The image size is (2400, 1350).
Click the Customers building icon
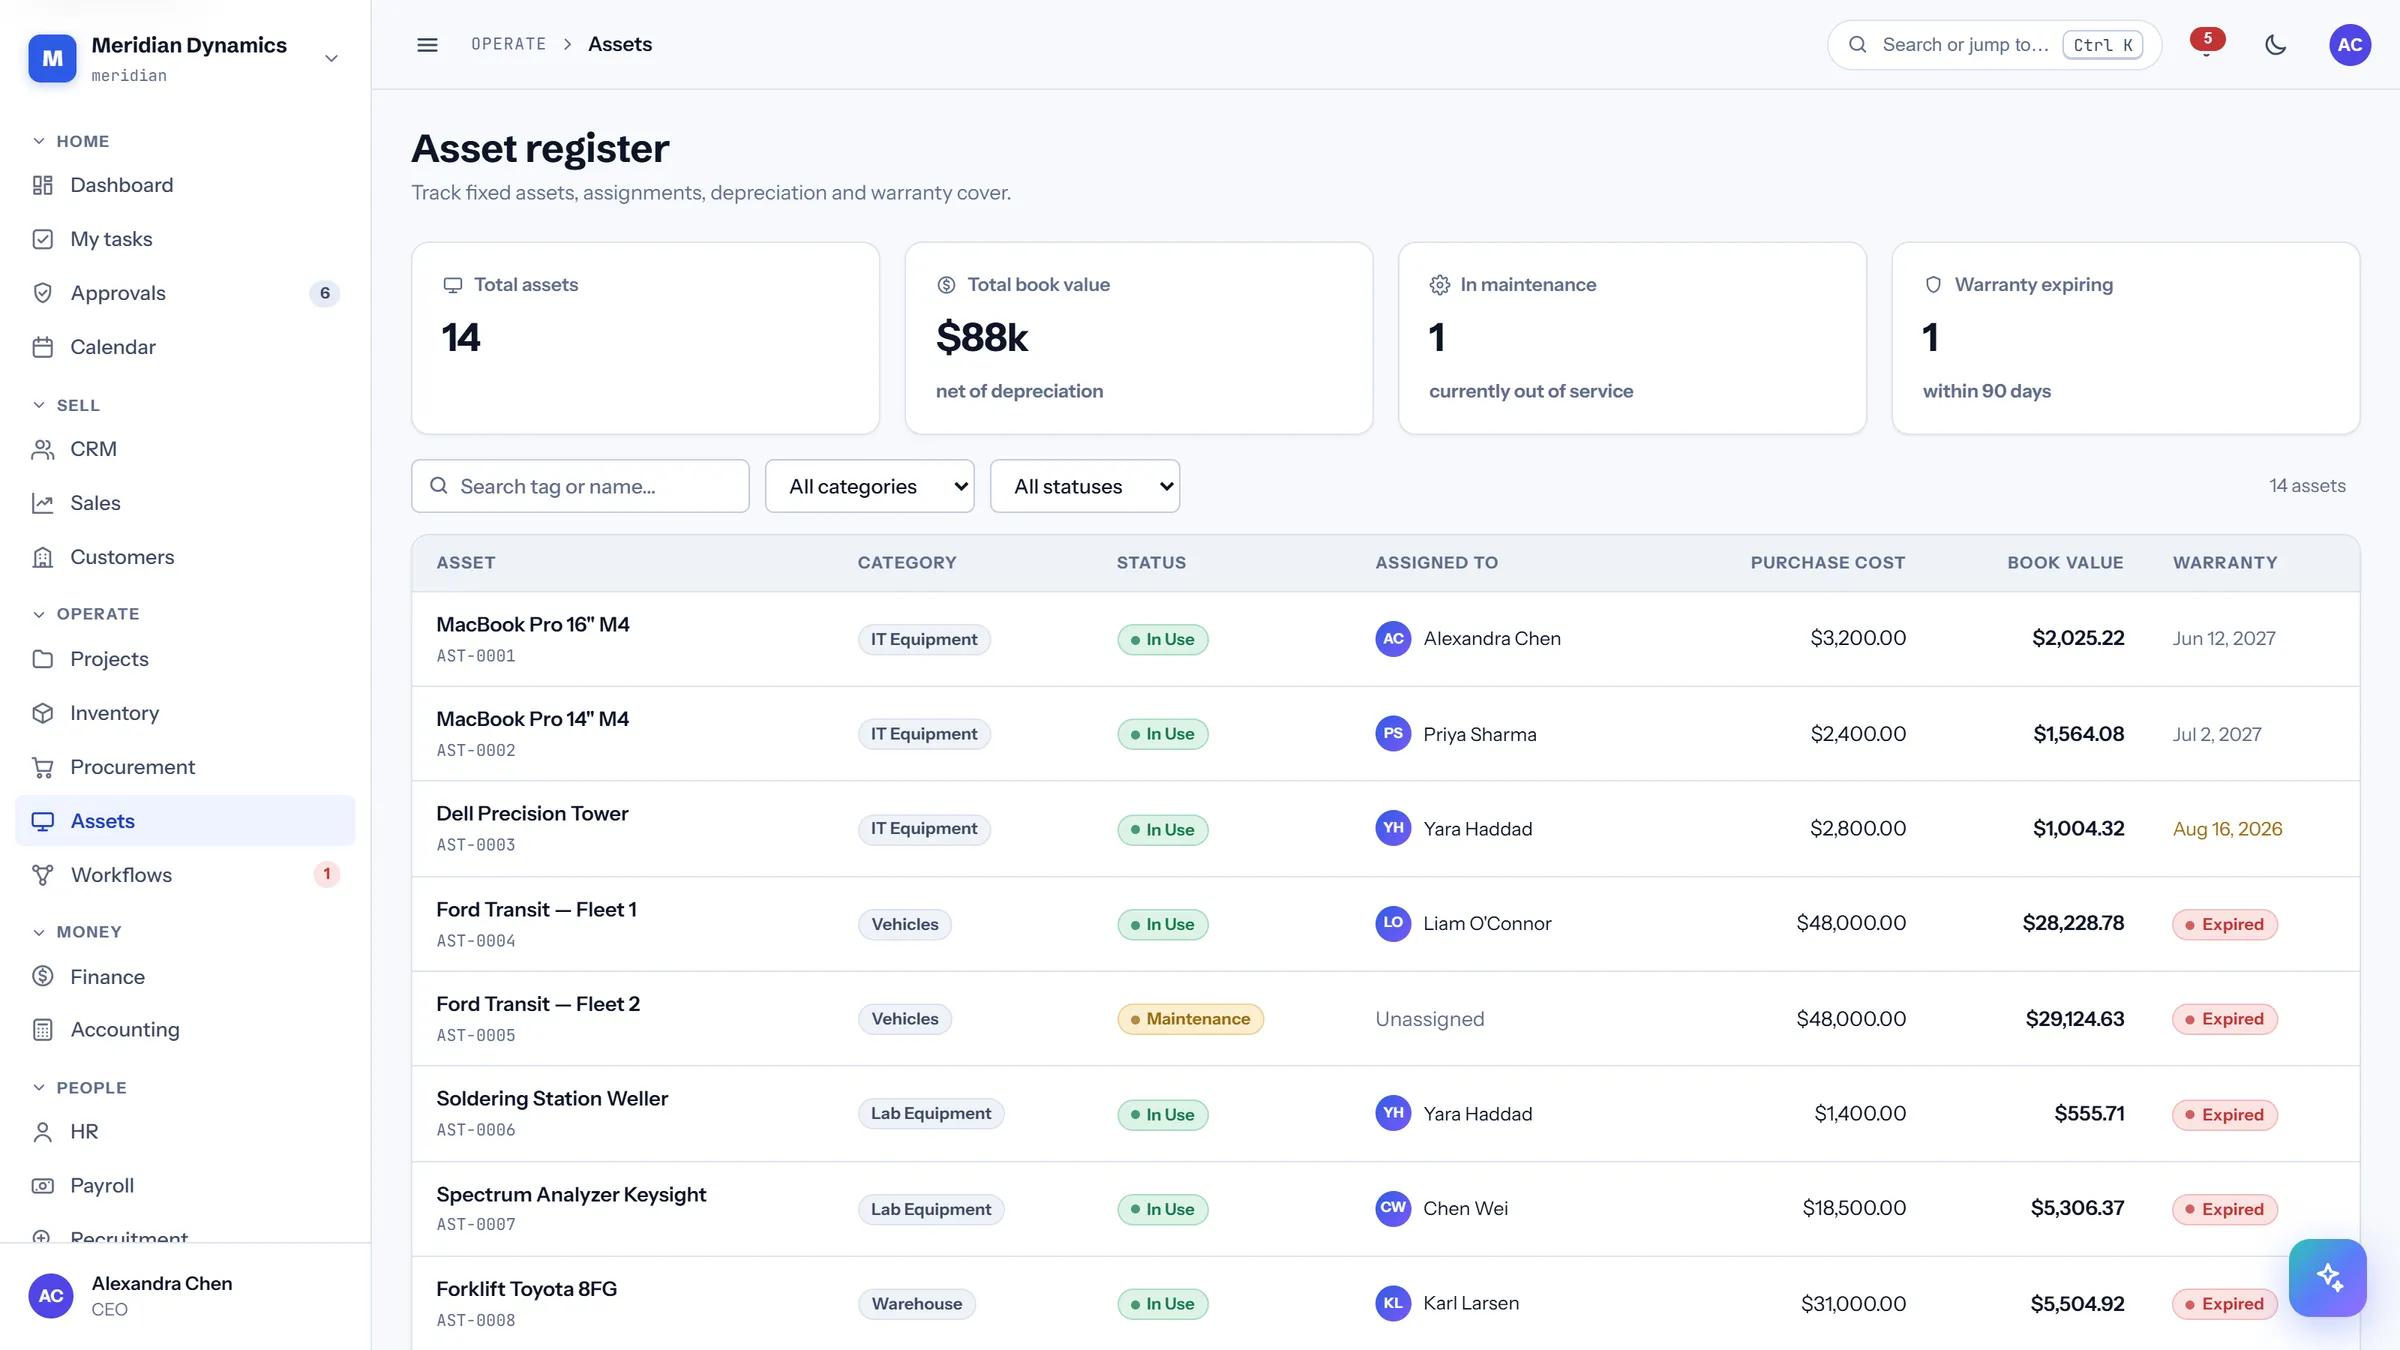coord(43,557)
